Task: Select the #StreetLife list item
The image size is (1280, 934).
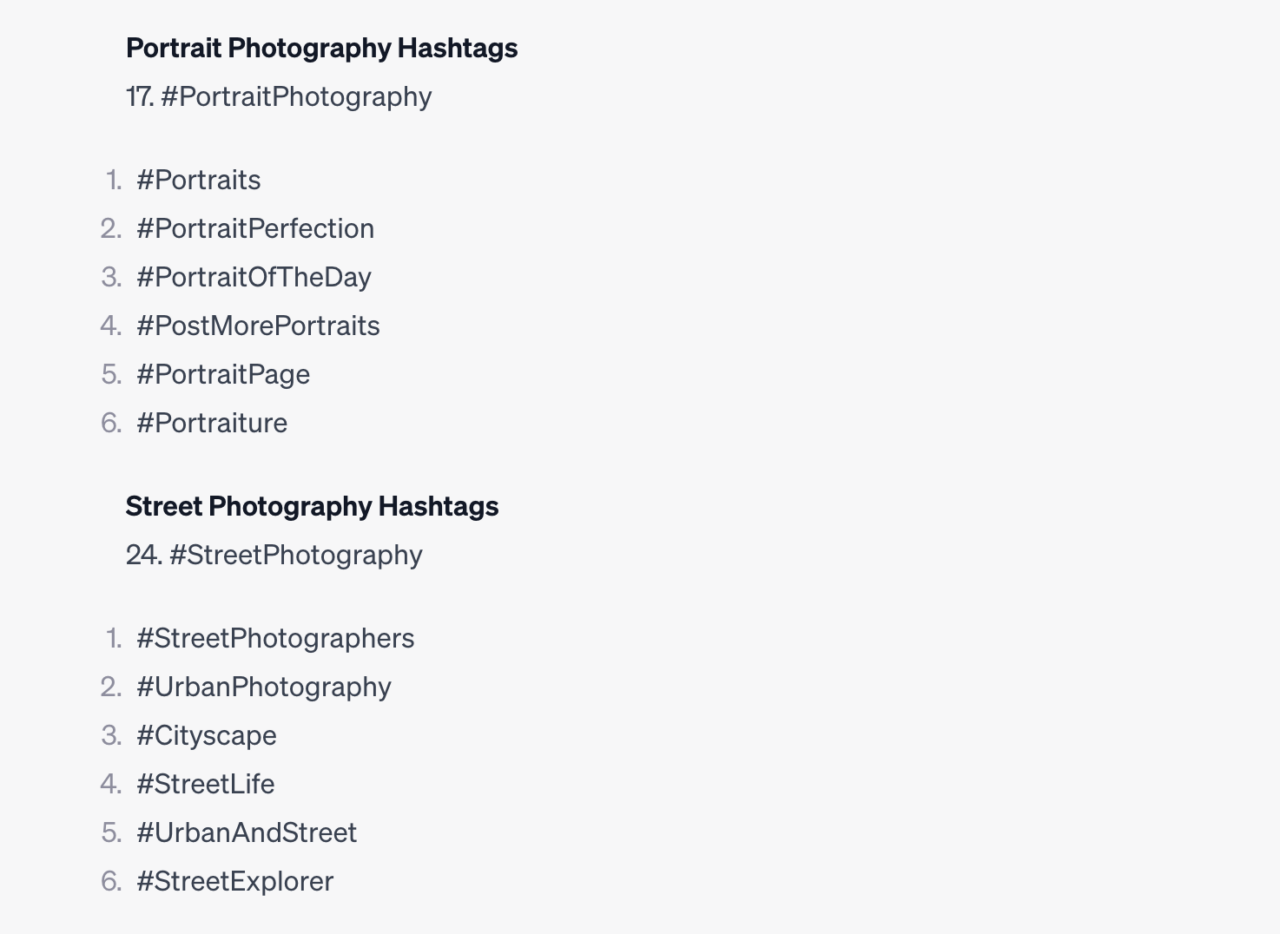Action: coord(205,784)
